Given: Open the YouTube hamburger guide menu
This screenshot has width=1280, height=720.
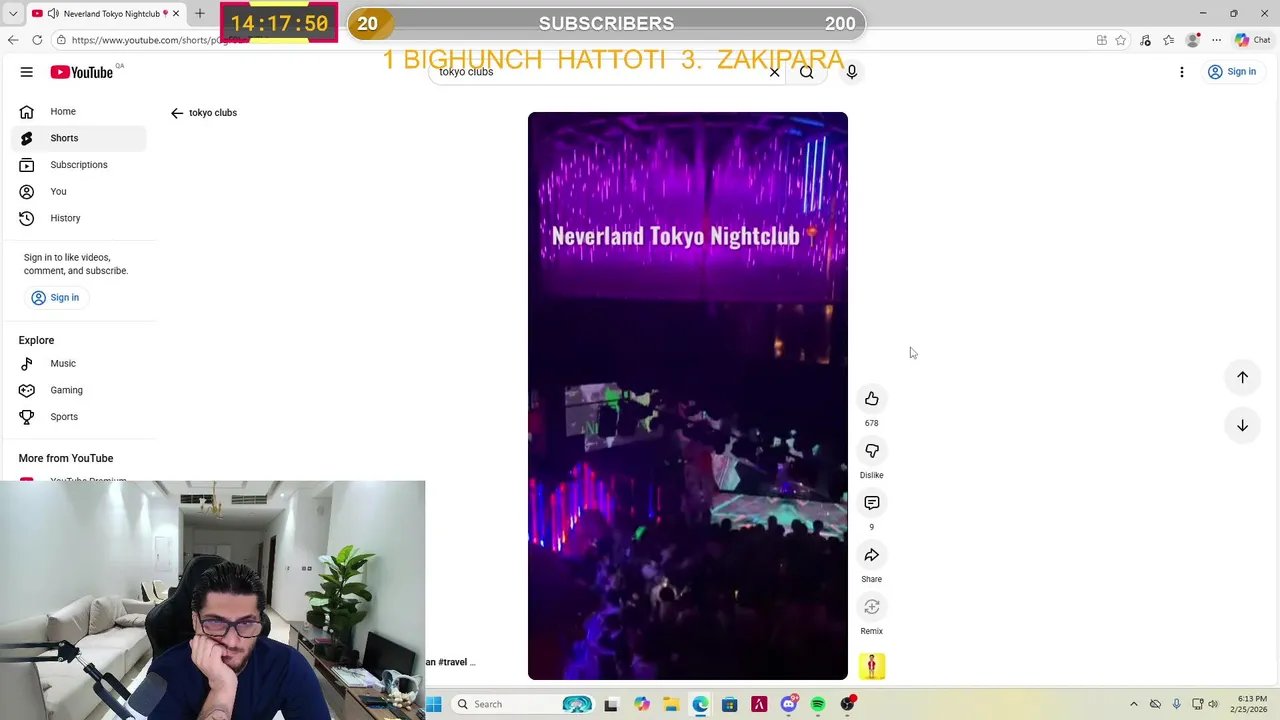Looking at the screenshot, I should [x=27, y=72].
